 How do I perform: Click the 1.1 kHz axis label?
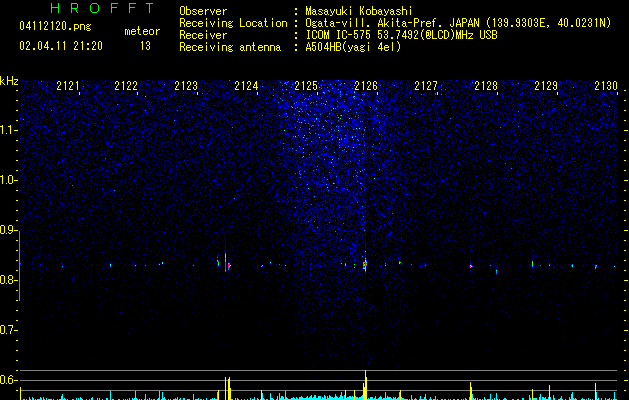pyautogui.click(x=8, y=130)
